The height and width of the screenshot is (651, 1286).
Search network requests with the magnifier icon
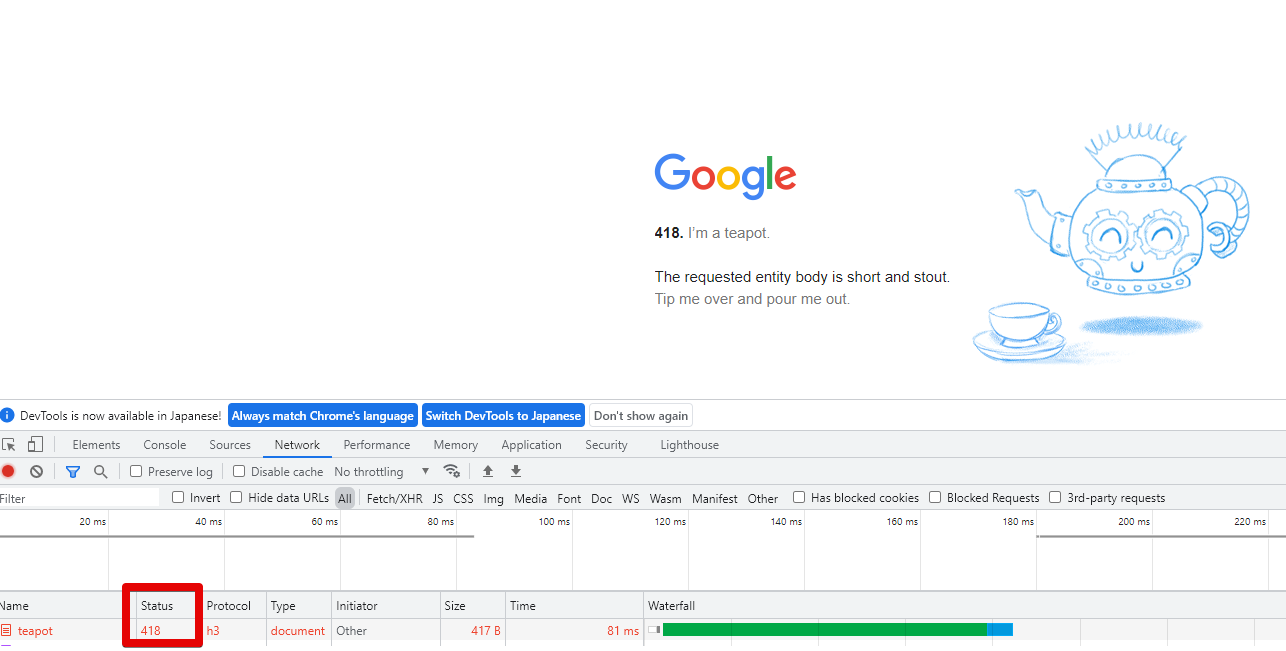coord(100,470)
